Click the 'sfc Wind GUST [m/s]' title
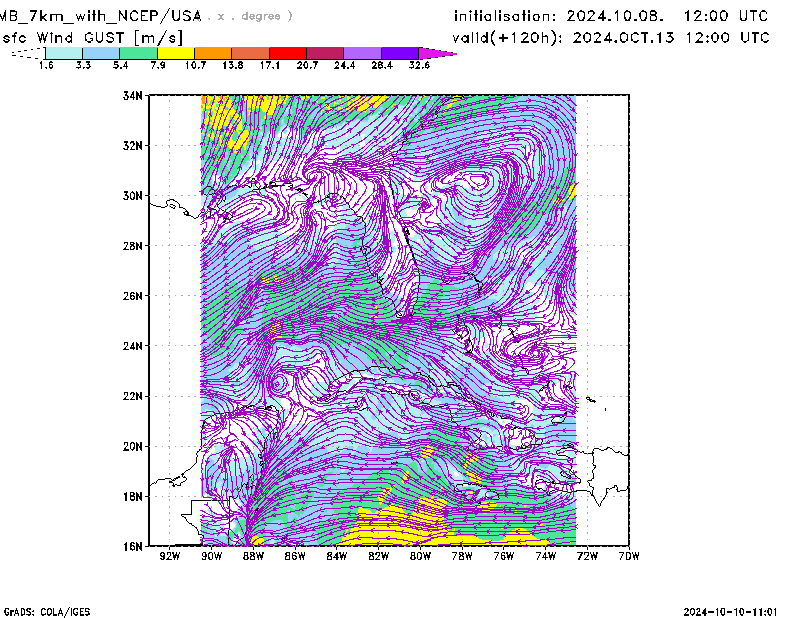The height and width of the screenshot is (618, 800). 92,38
